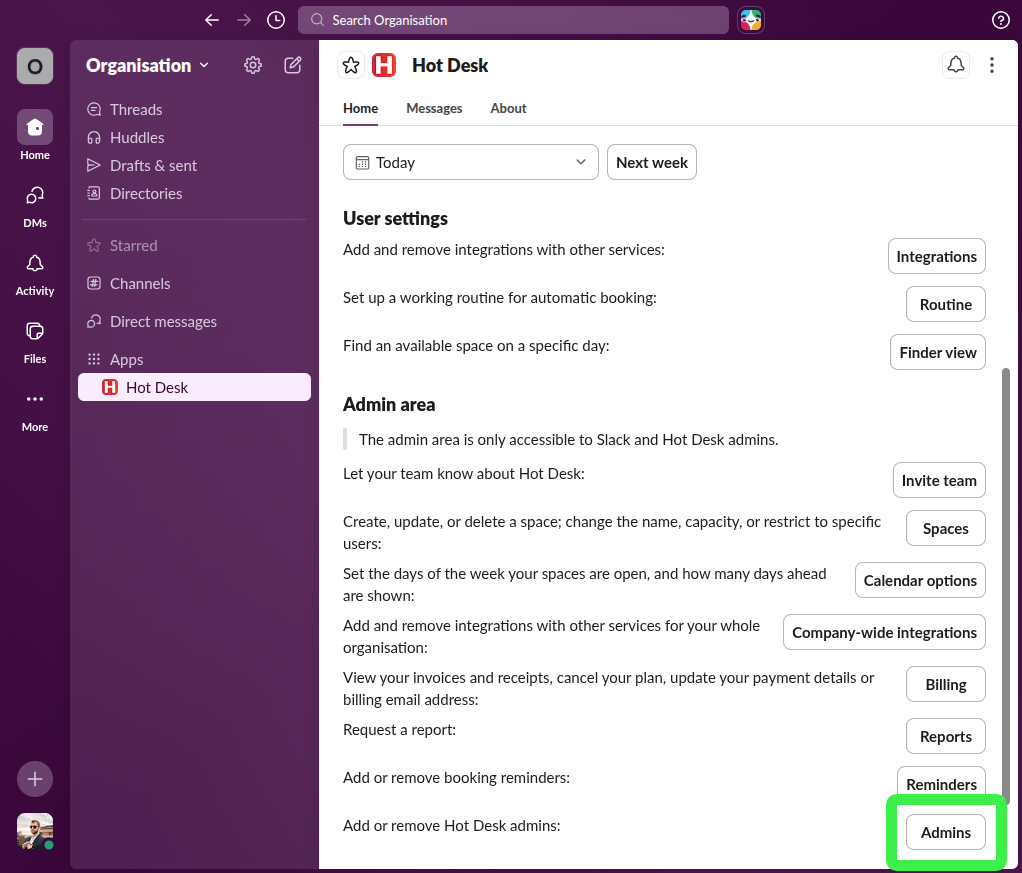
Task: Click the Next week button
Action: point(651,161)
